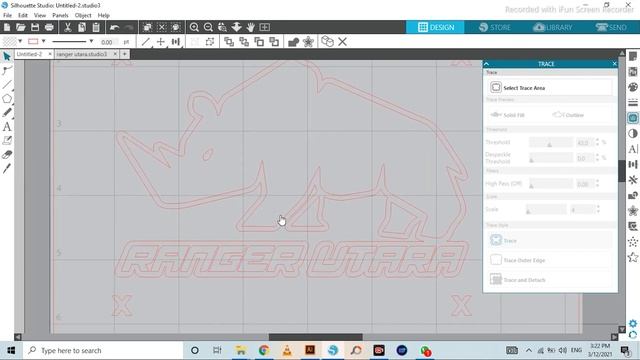Print using the printer toolbar icon
The height and width of the screenshot is (360, 640).
[x=49, y=27]
